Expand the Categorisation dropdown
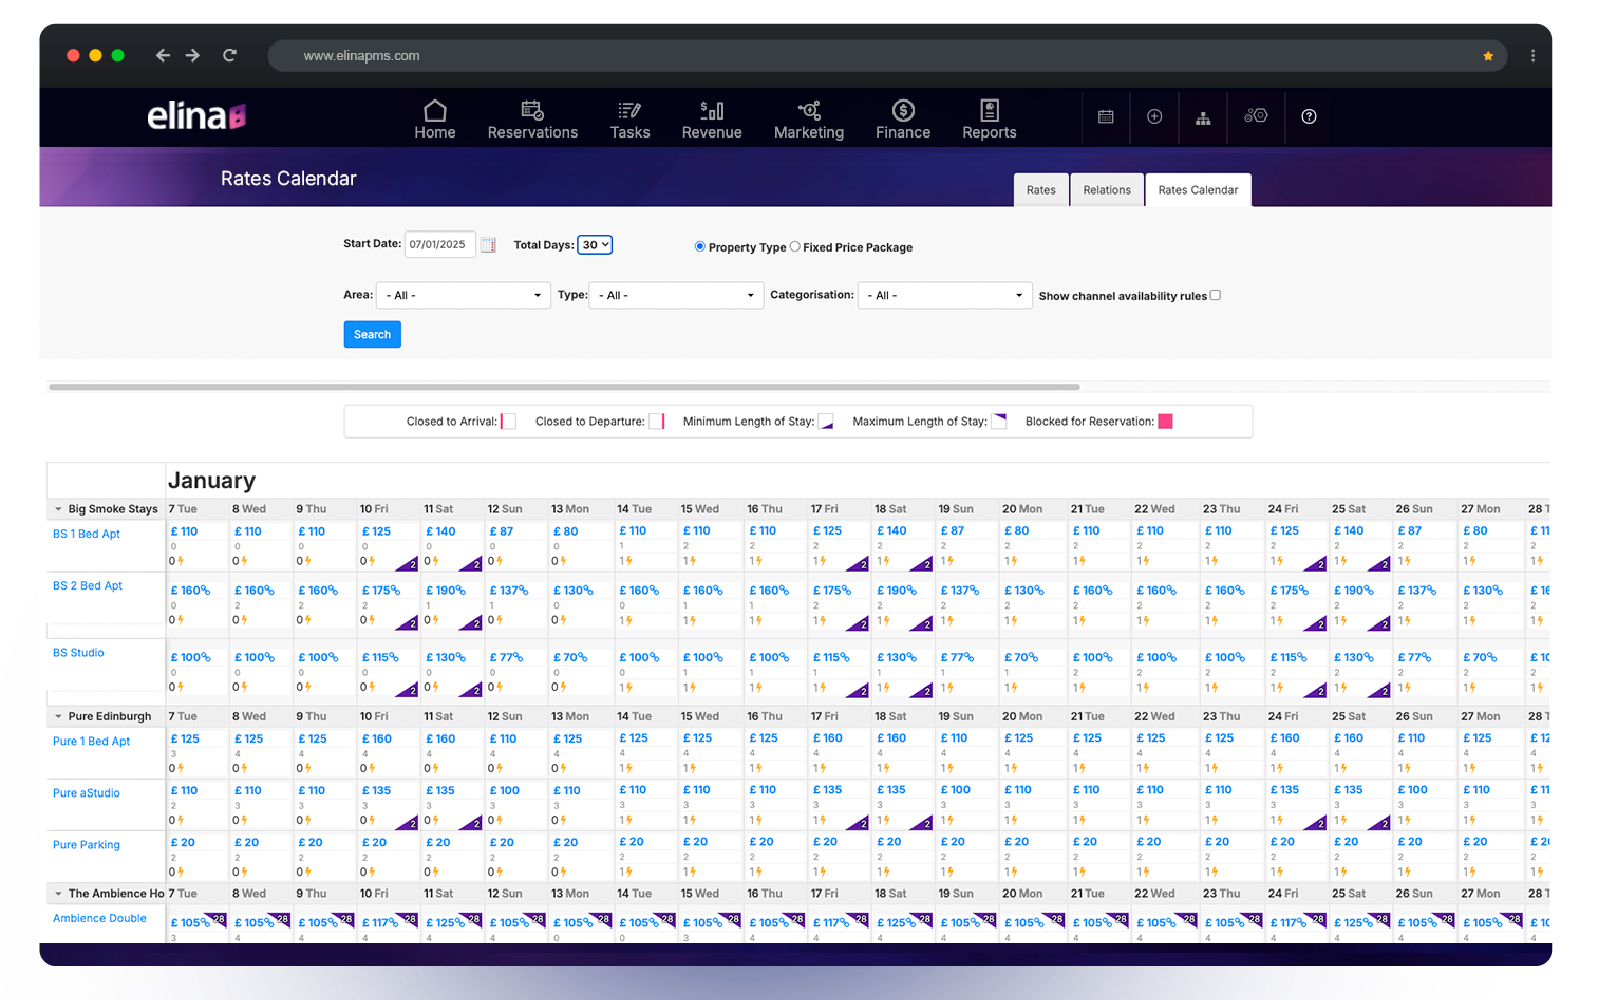Viewport: 1600px width, 1000px height. click(x=944, y=296)
